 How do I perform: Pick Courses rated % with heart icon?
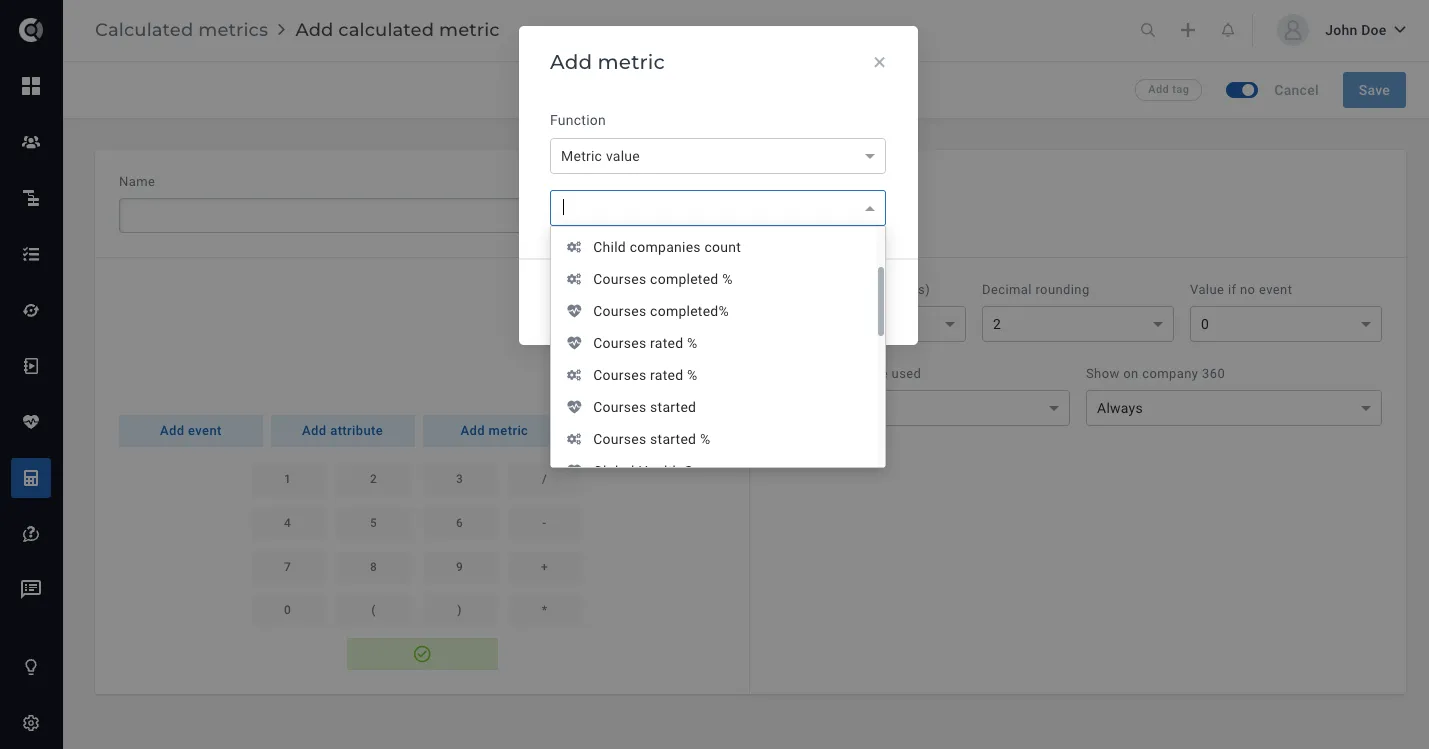[x=714, y=343]
